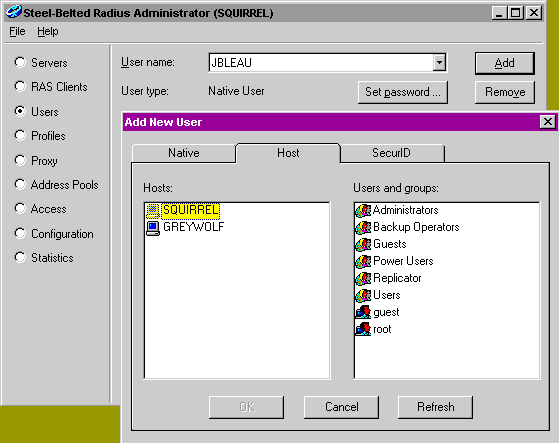Select the RAS Clients radio button
Viewport: 559px width, 443px height.
click(20, 87)
